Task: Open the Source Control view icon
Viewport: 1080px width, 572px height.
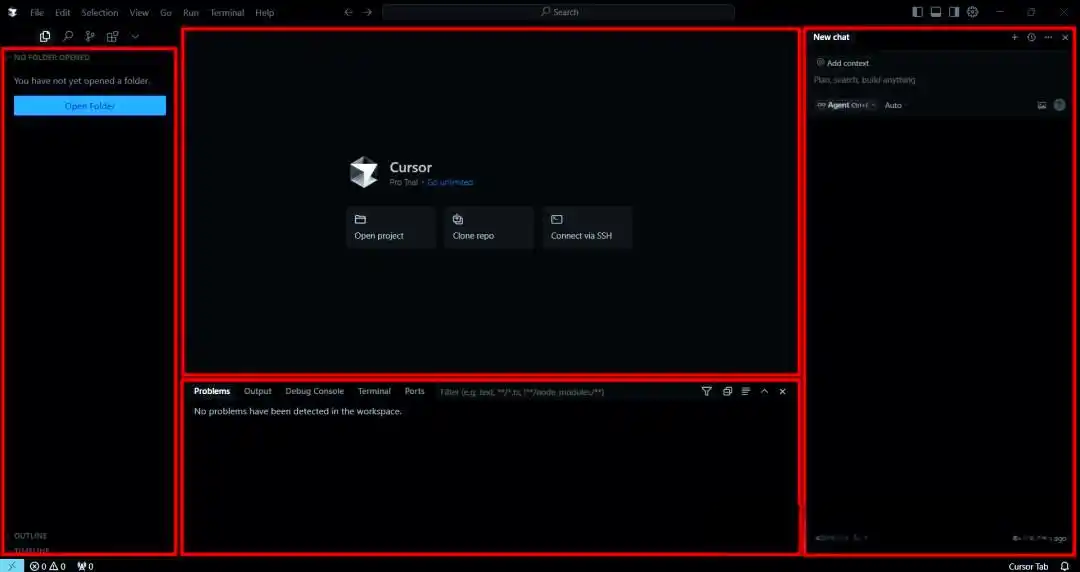Action: (90, 36)
